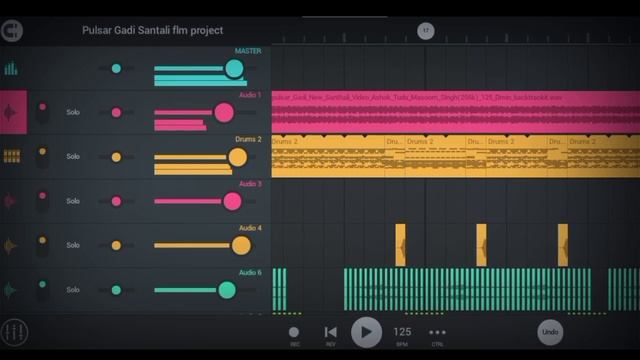Viewport: 640px width, 360px height.
Task: Click the Audio 1 volume slider handle
Action: [x=224, y=113]
